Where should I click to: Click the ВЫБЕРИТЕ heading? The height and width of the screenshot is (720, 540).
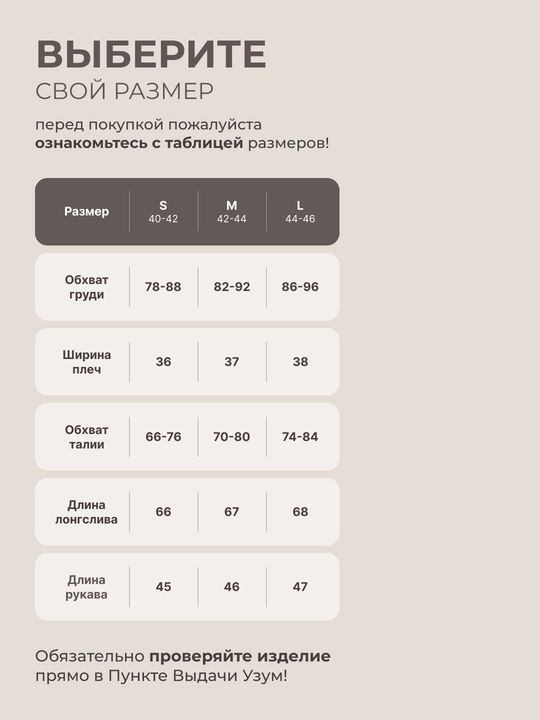tap(151, 54)
